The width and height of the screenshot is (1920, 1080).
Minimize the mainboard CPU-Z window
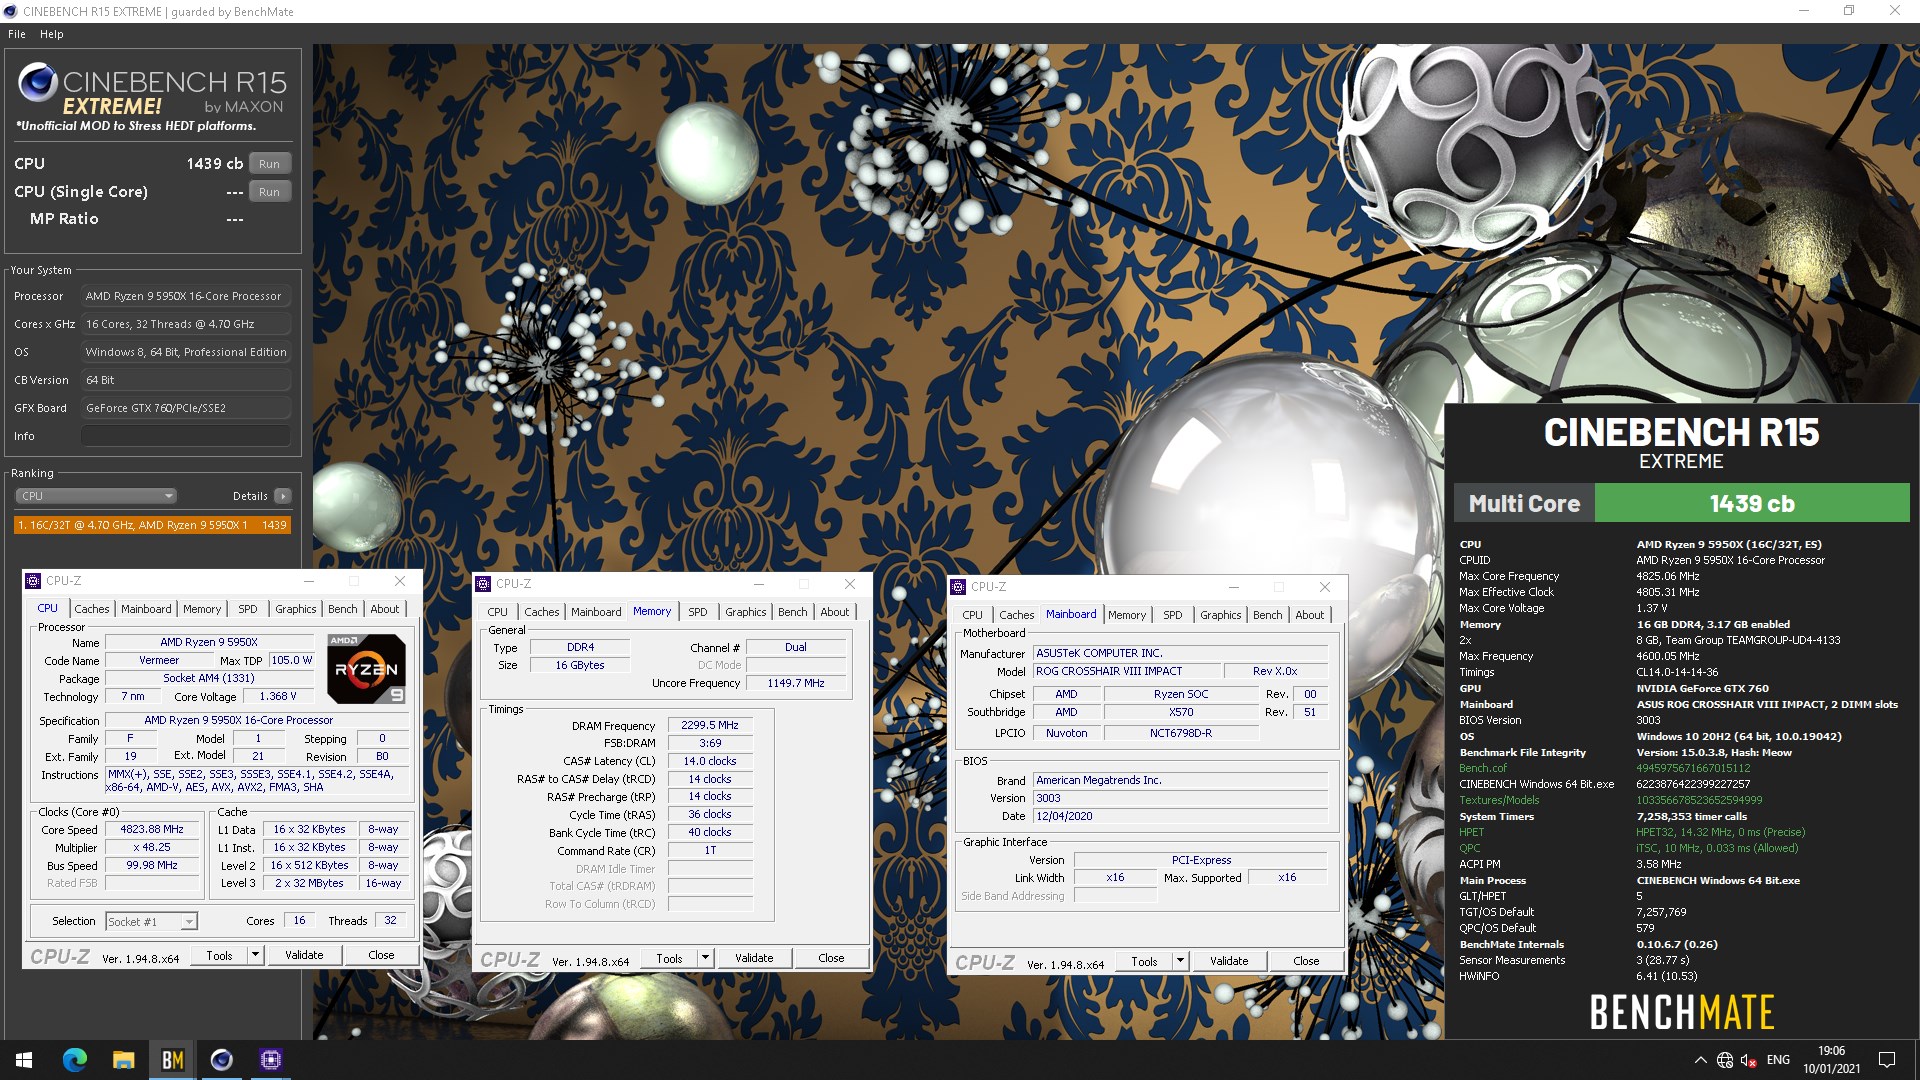click(x=1234, y=587)
